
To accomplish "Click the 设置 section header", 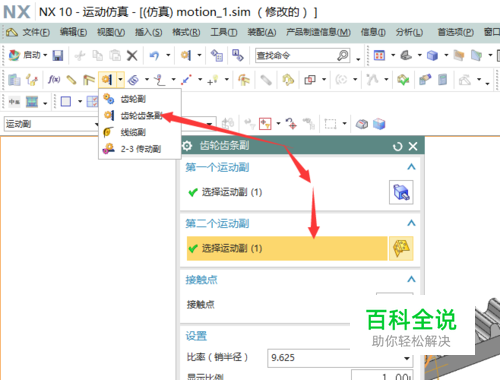I will [x=196, y=336].
